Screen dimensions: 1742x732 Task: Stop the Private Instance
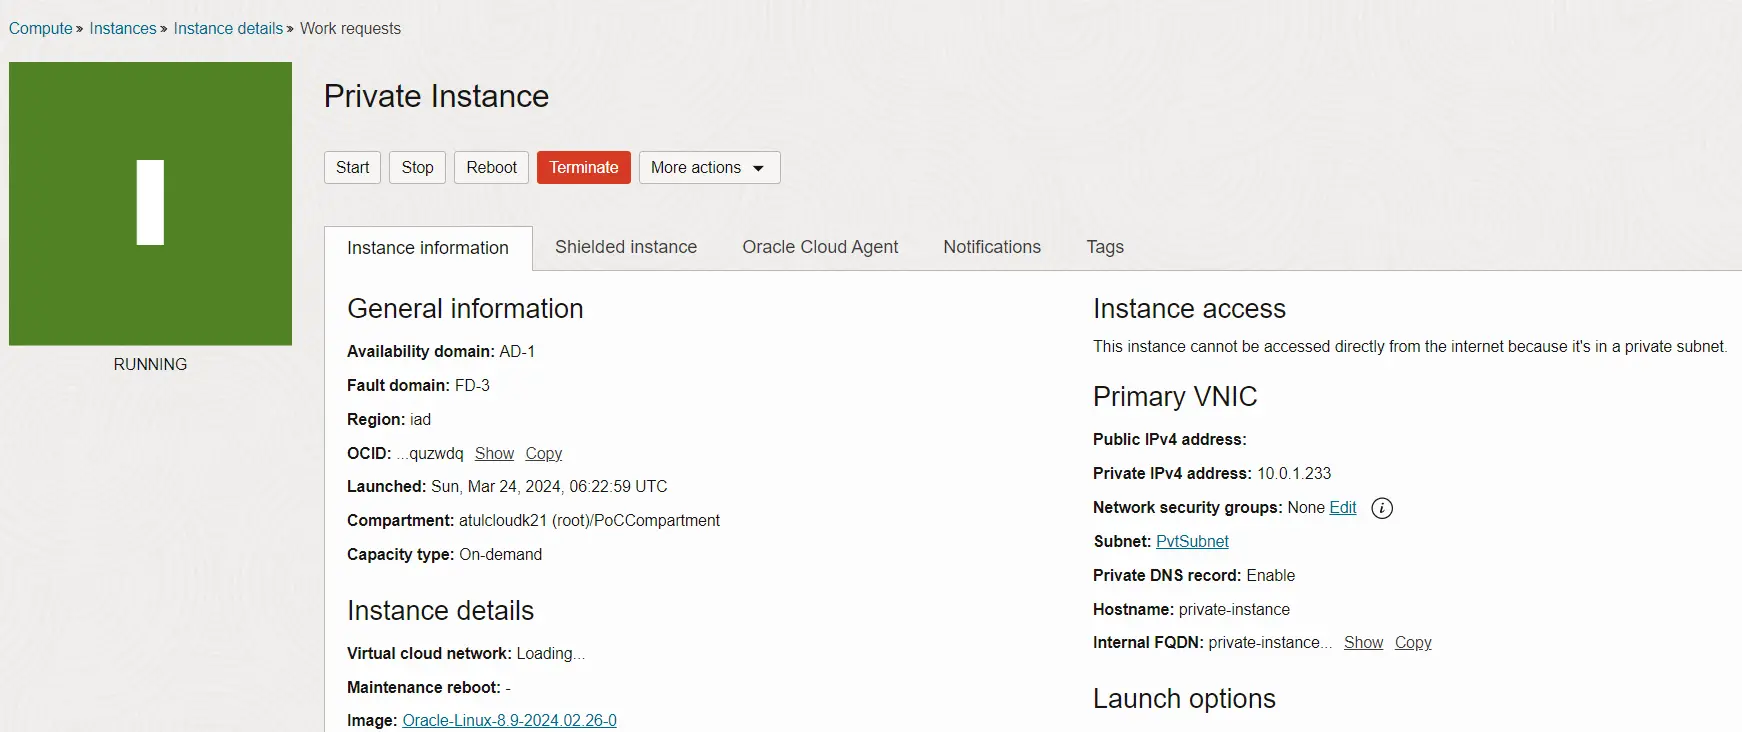pos(417,168)
